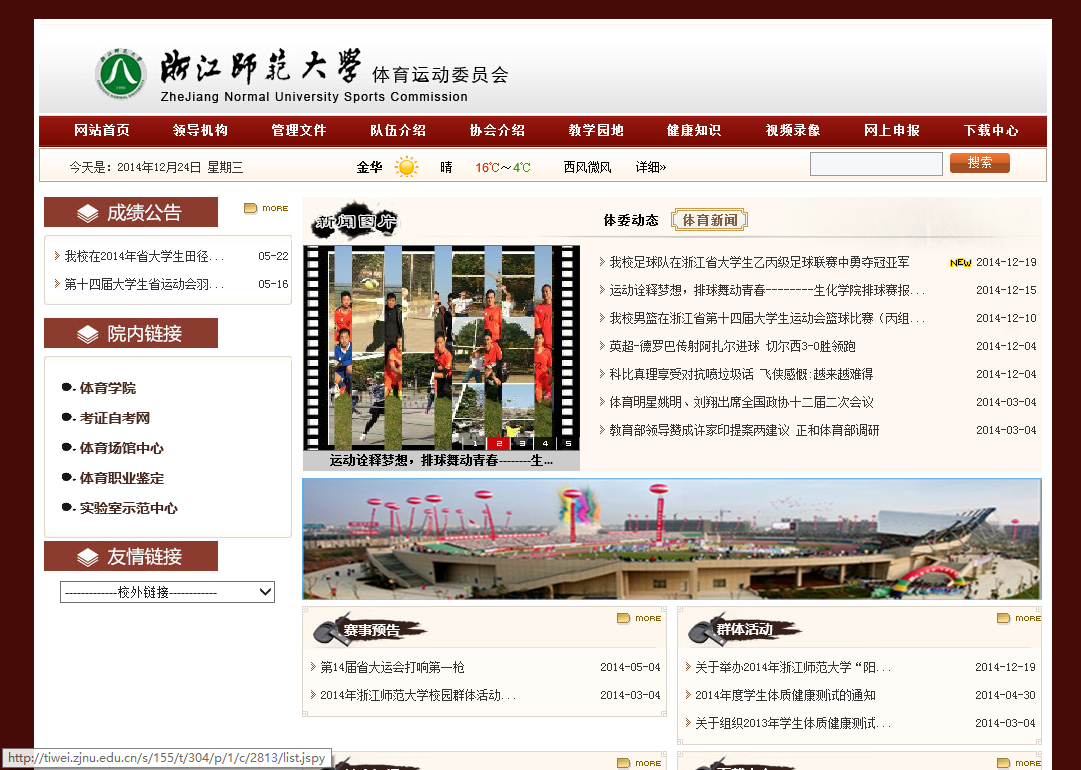Click the sun weather icon
This screenshot has height=770, width=1081.
[406, 167]
